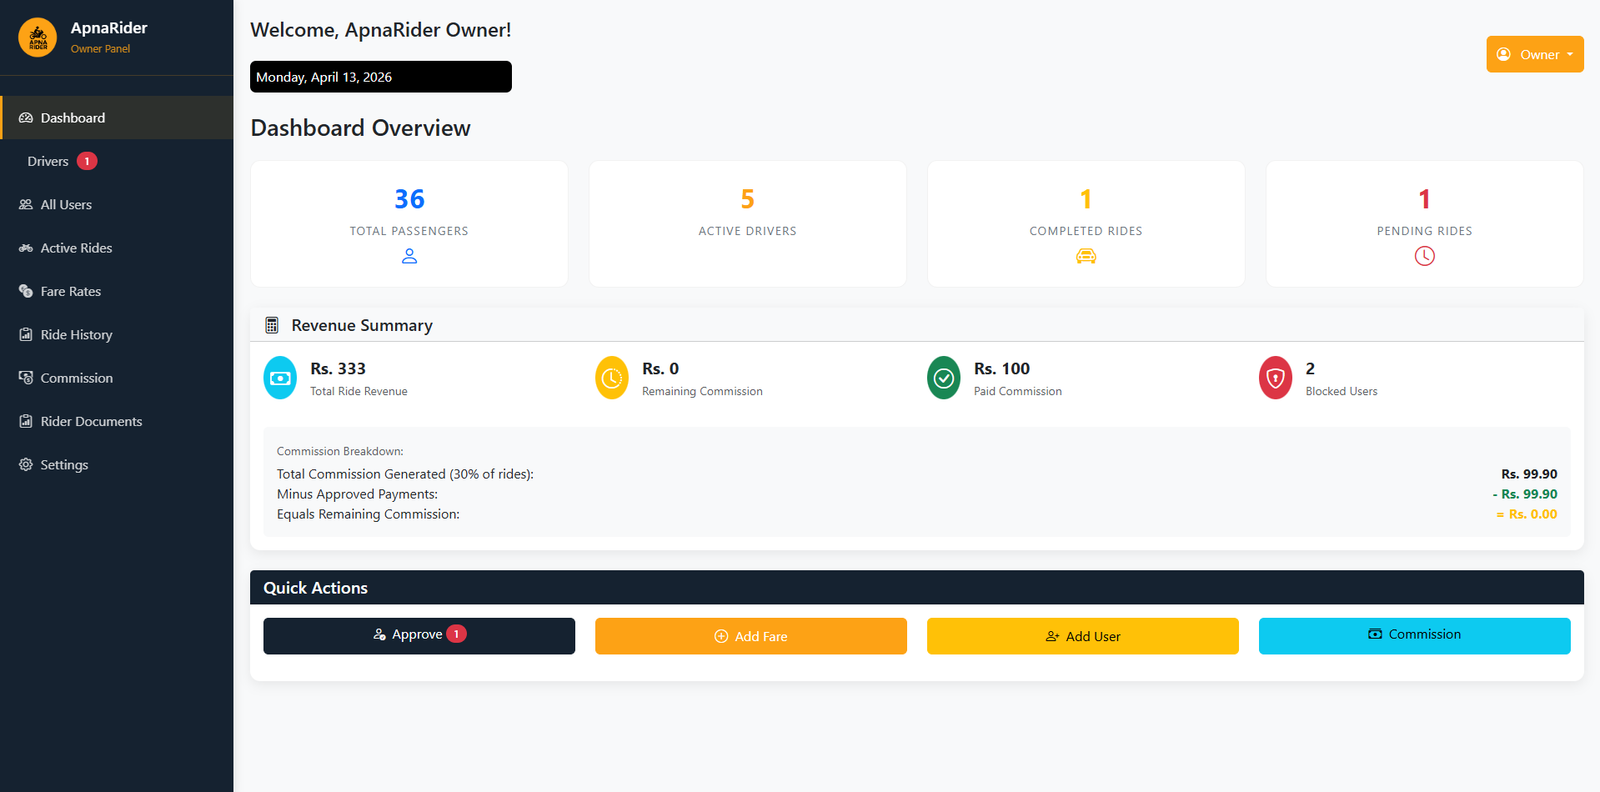Click the Rs. 100 Paid Commission value
Screen dimensions: 1600x792
click(1002, 369)
